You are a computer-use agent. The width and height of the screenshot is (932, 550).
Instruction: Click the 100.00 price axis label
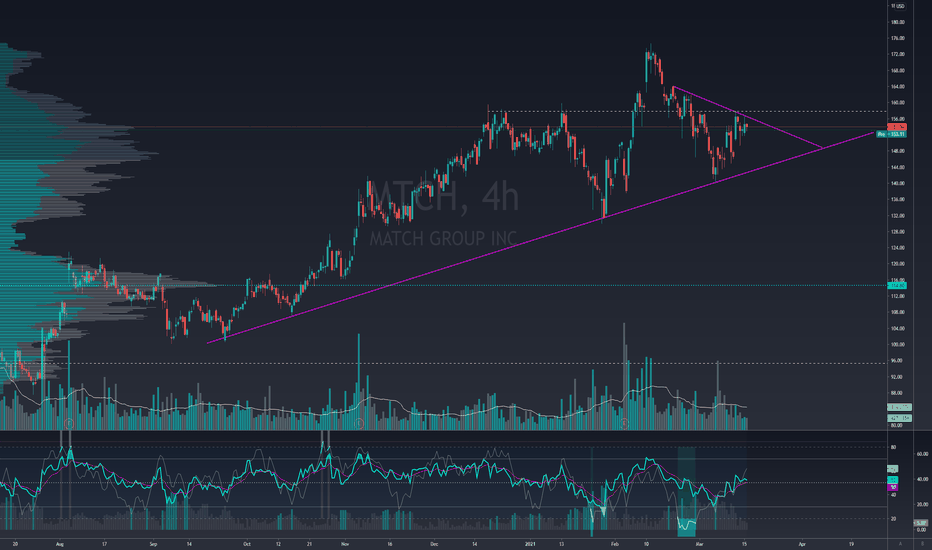pos(898,344)
